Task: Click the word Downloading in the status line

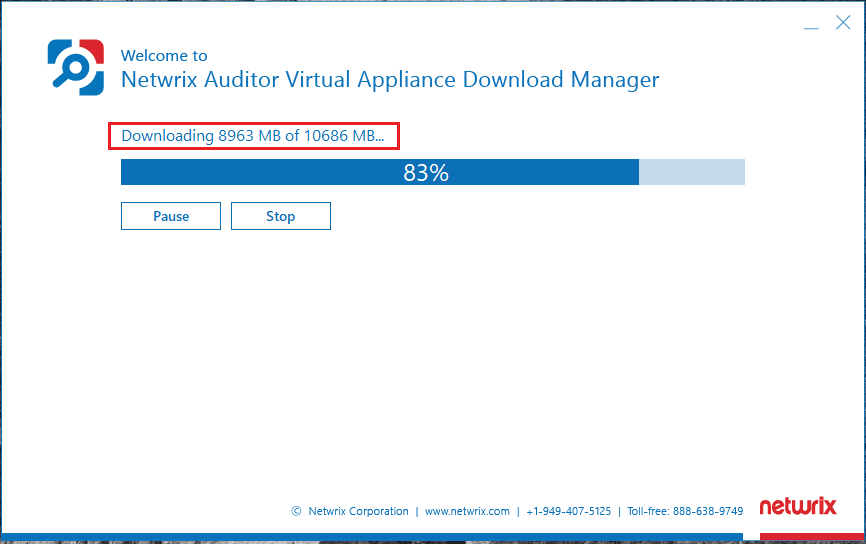Action: point(167,136)
